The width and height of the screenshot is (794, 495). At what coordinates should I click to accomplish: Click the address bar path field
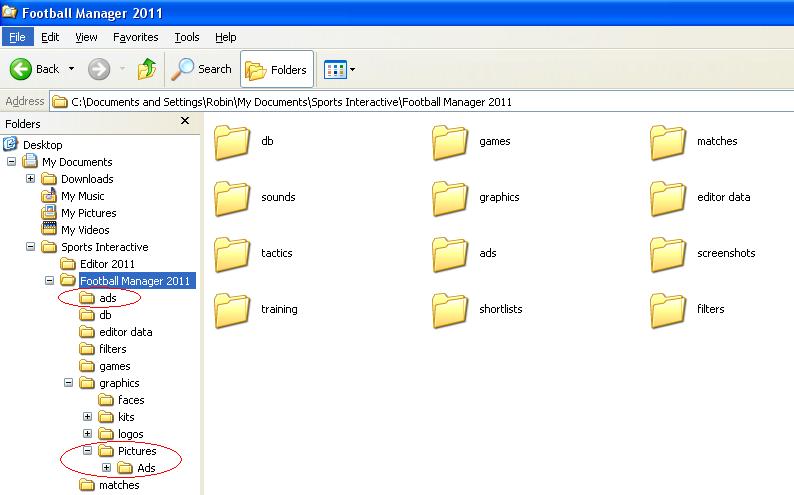pyautogui.click(x=421, y=102)
